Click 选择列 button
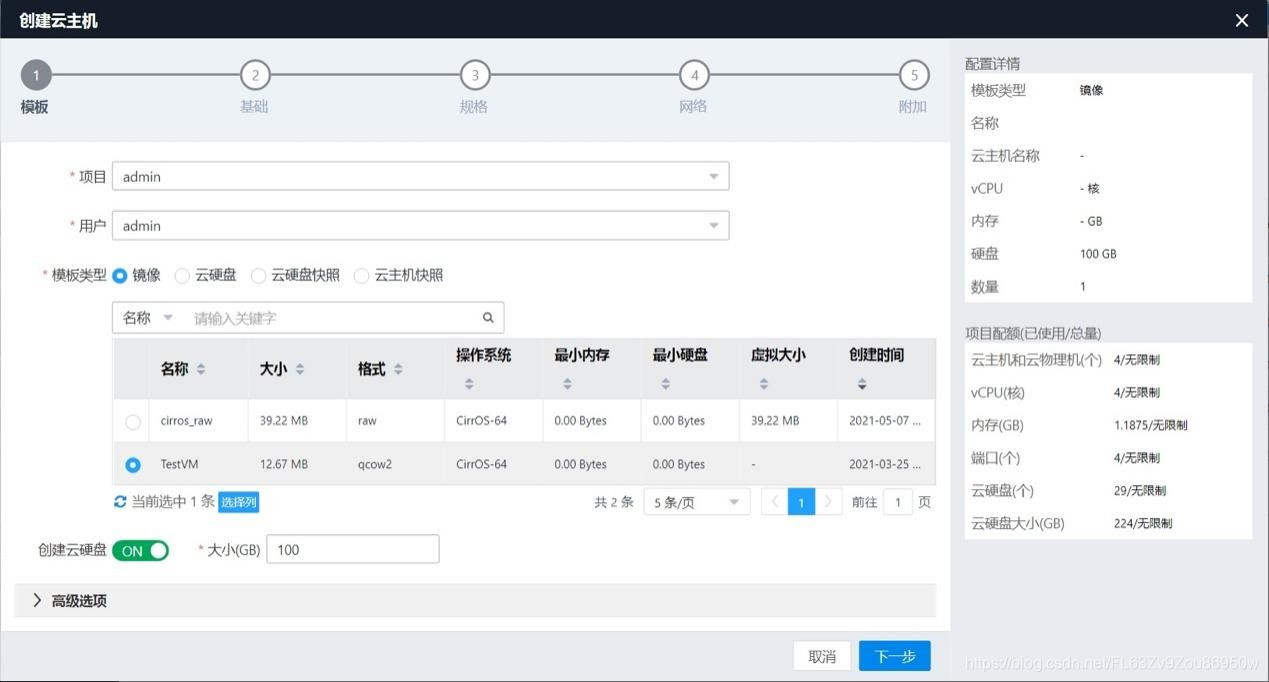 tap(239, 502)
